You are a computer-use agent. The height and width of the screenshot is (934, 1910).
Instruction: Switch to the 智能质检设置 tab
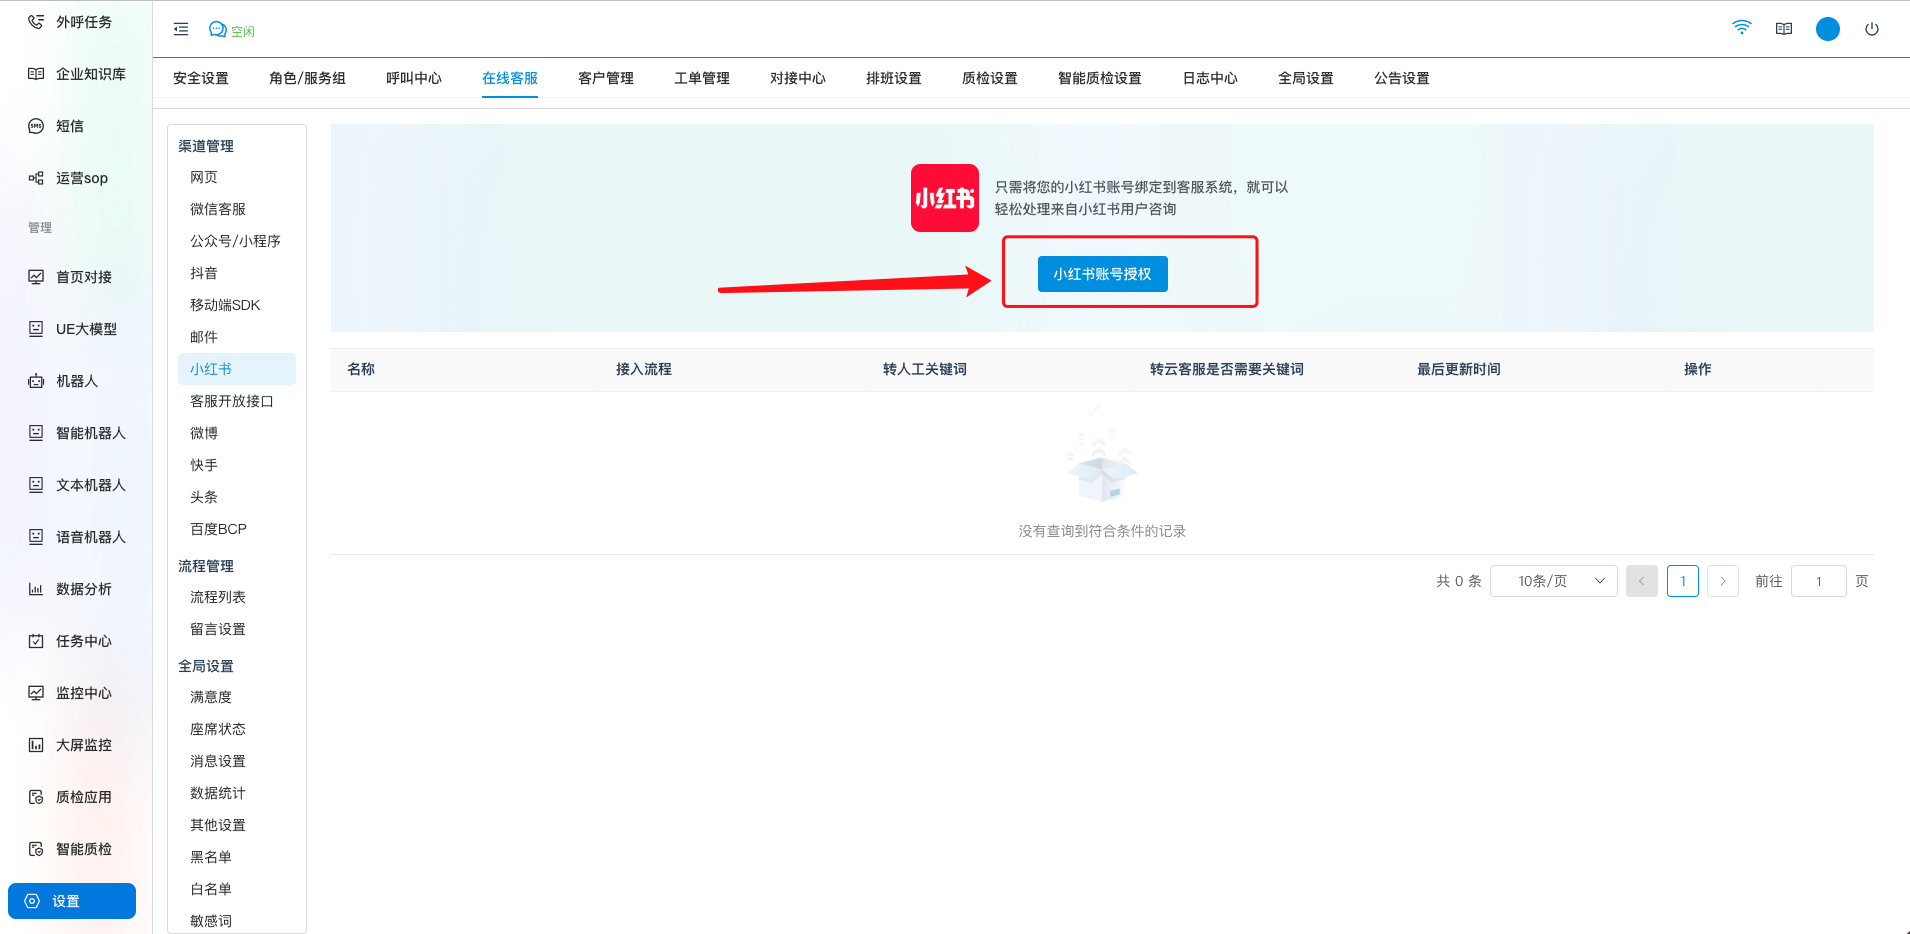click(x=1100, y=78)
